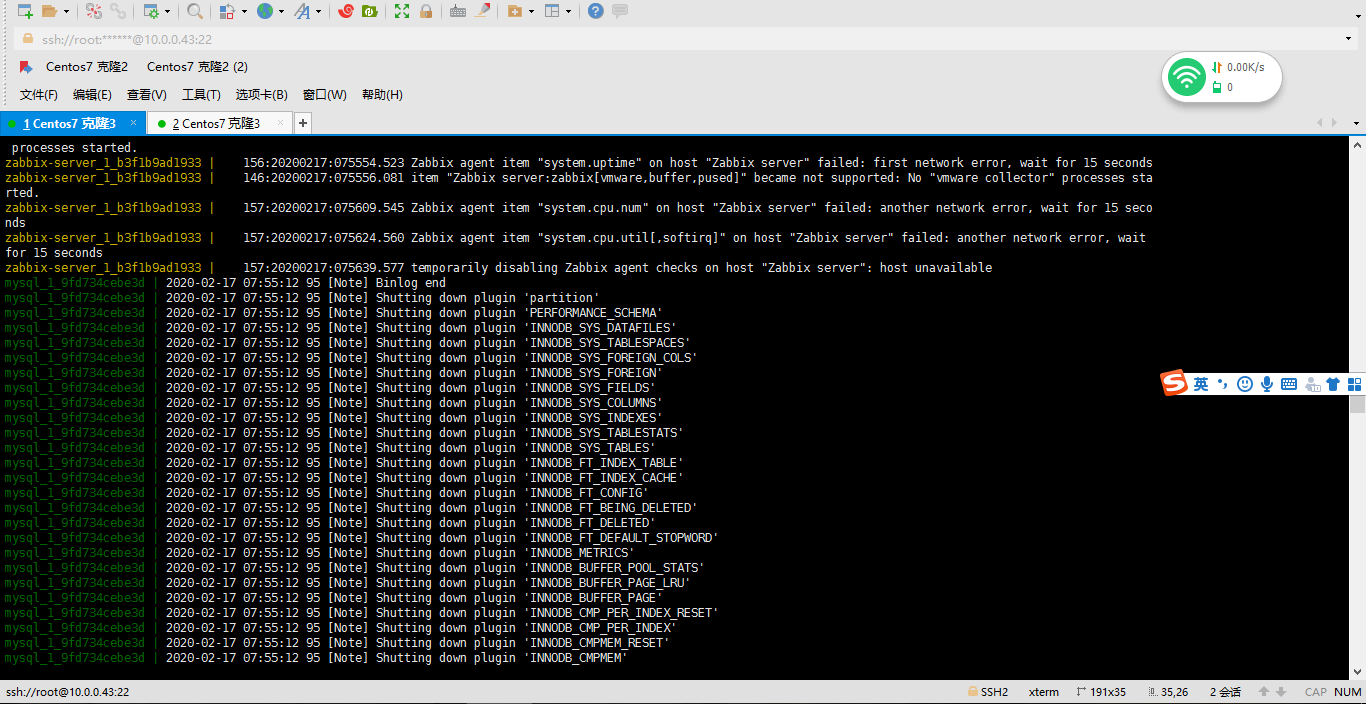This screenshot has height=704, width=1366.
Task: Open Sogou toolbox grid icon
Action: (1355, 384)
